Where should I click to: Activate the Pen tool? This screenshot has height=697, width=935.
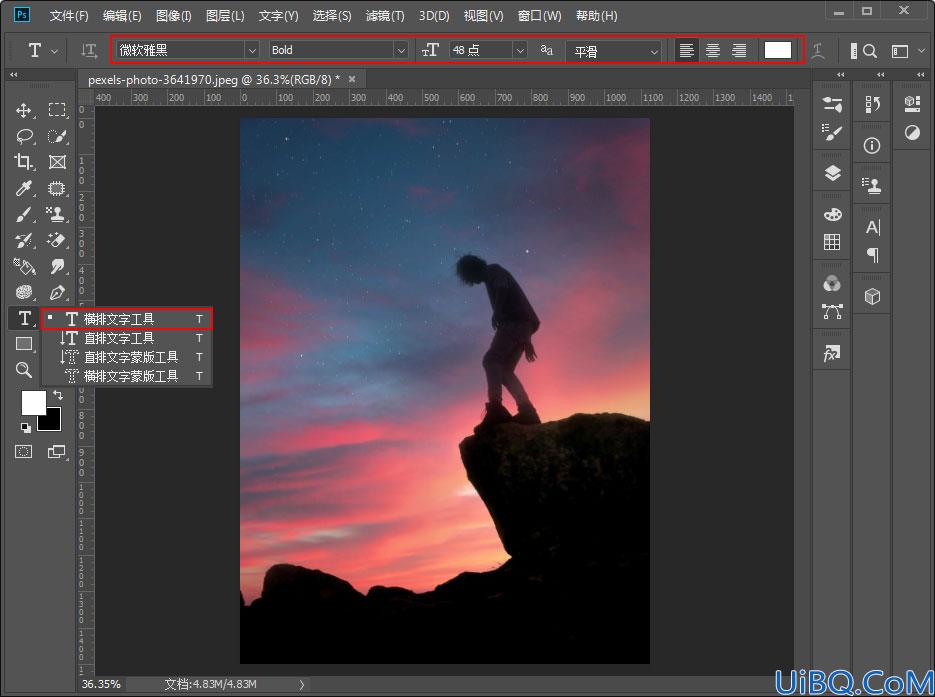pos(57,292)
